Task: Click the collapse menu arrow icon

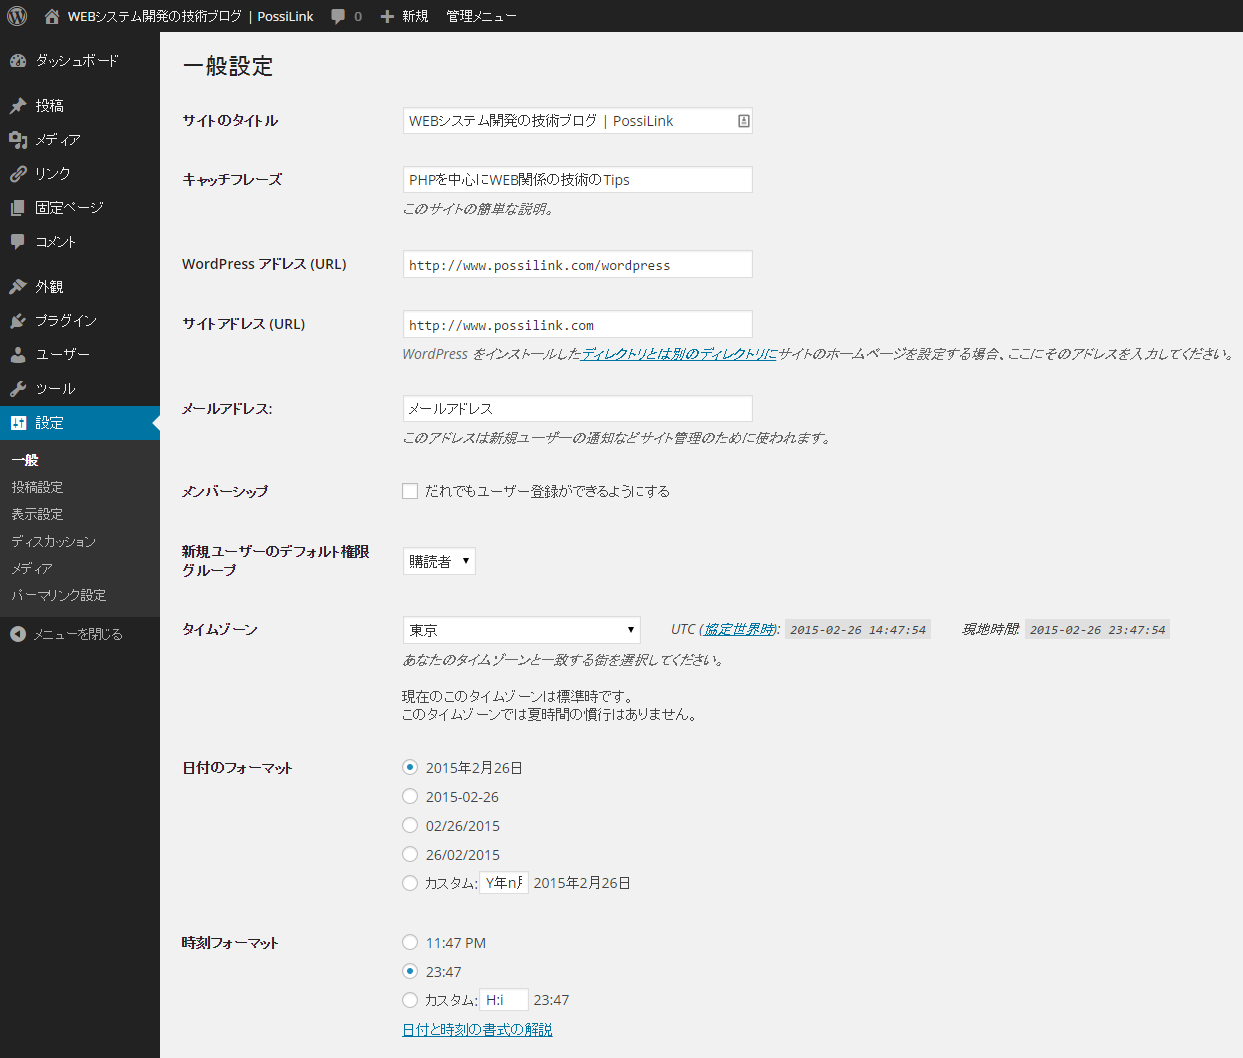Action: tap(18, 634)
